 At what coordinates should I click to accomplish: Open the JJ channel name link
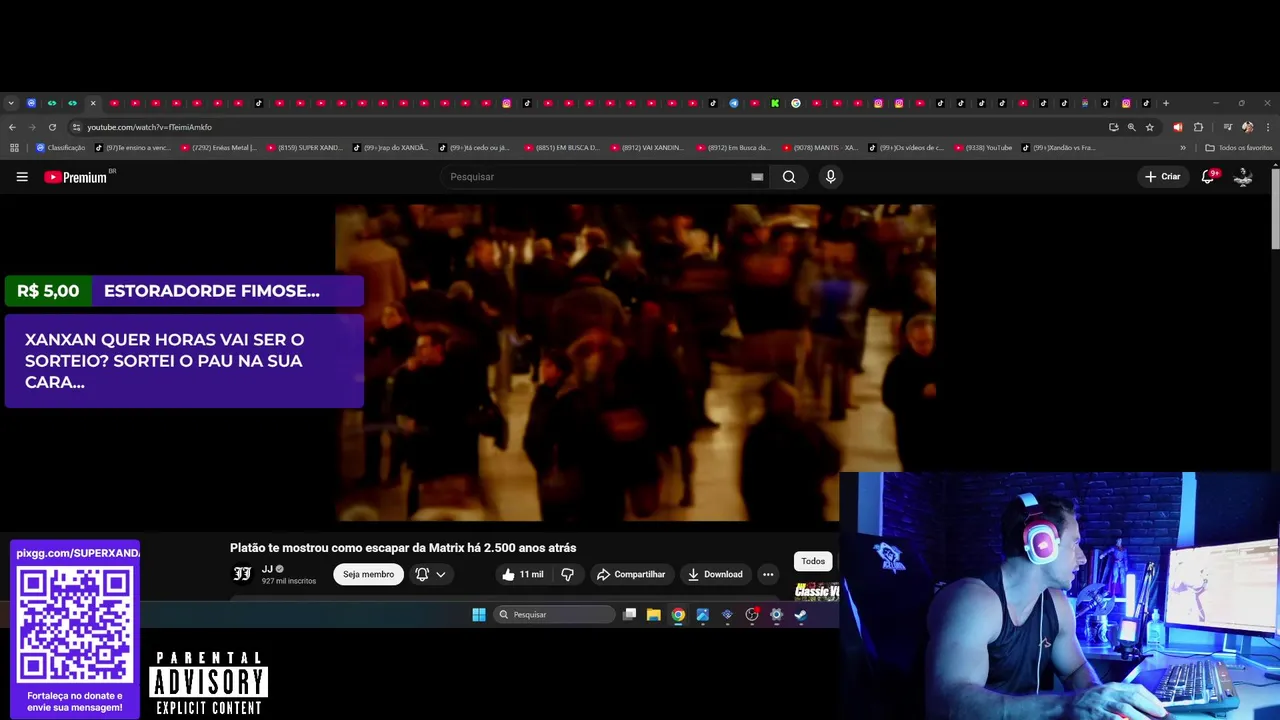[267, 569]
